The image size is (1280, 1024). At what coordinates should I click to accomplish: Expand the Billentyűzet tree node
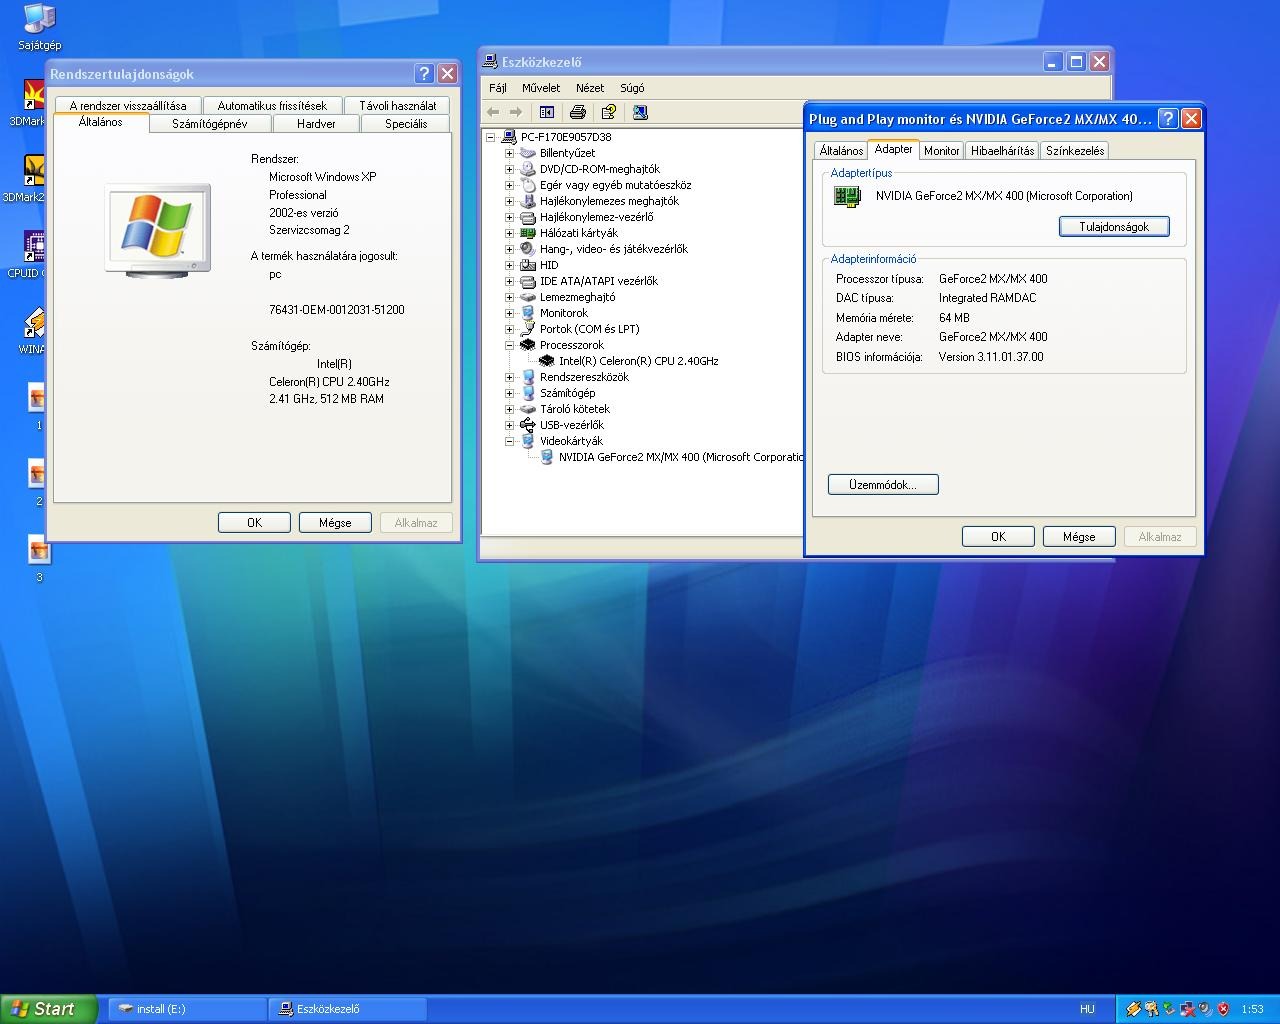click(x=509, y=153)
